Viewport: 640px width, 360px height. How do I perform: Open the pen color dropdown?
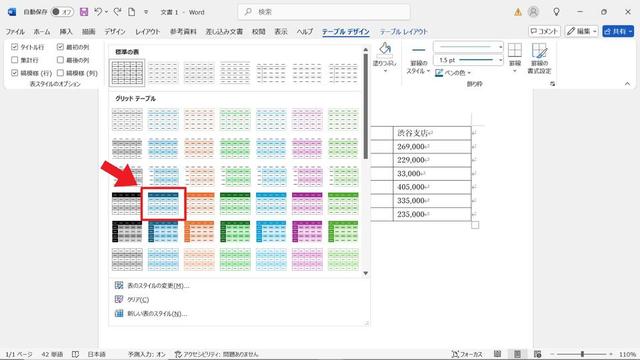(x=469, y=73)
